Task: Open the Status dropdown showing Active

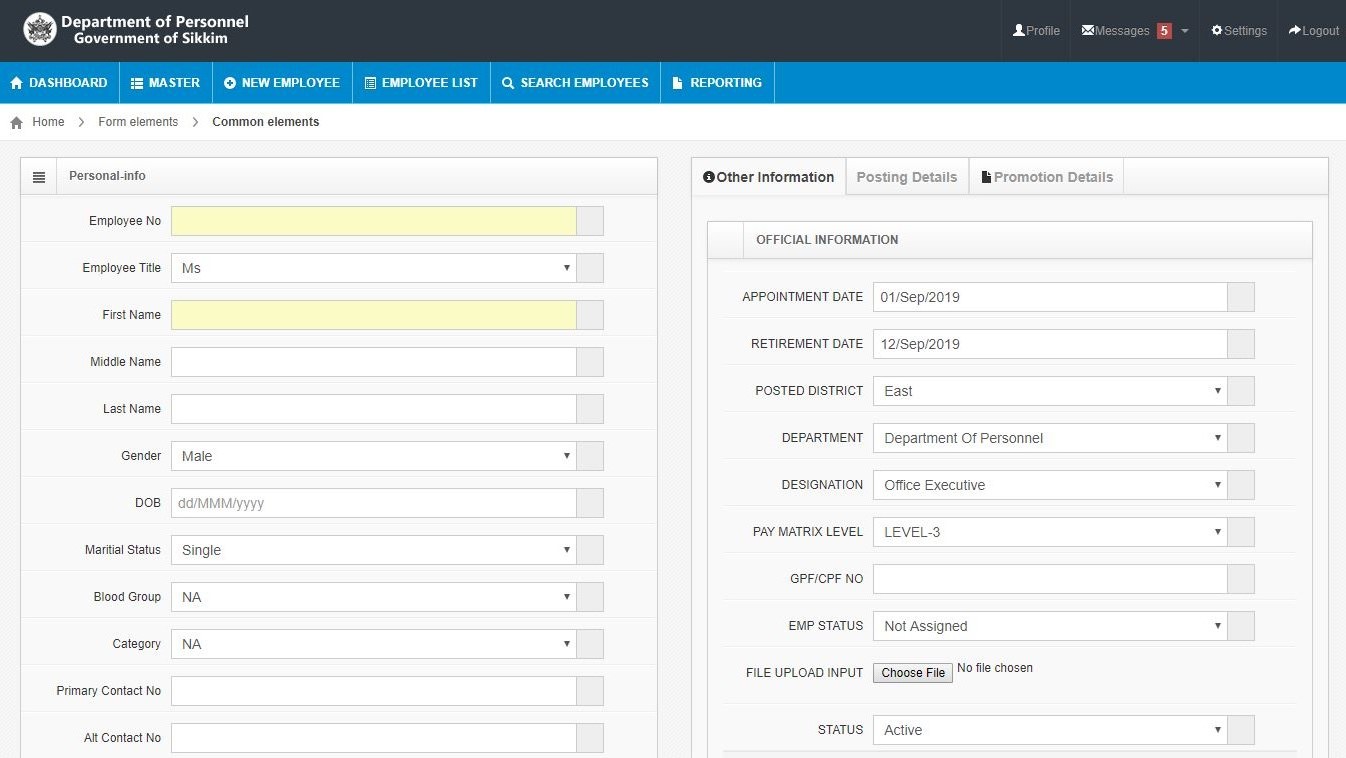Action: [1050, 730]
